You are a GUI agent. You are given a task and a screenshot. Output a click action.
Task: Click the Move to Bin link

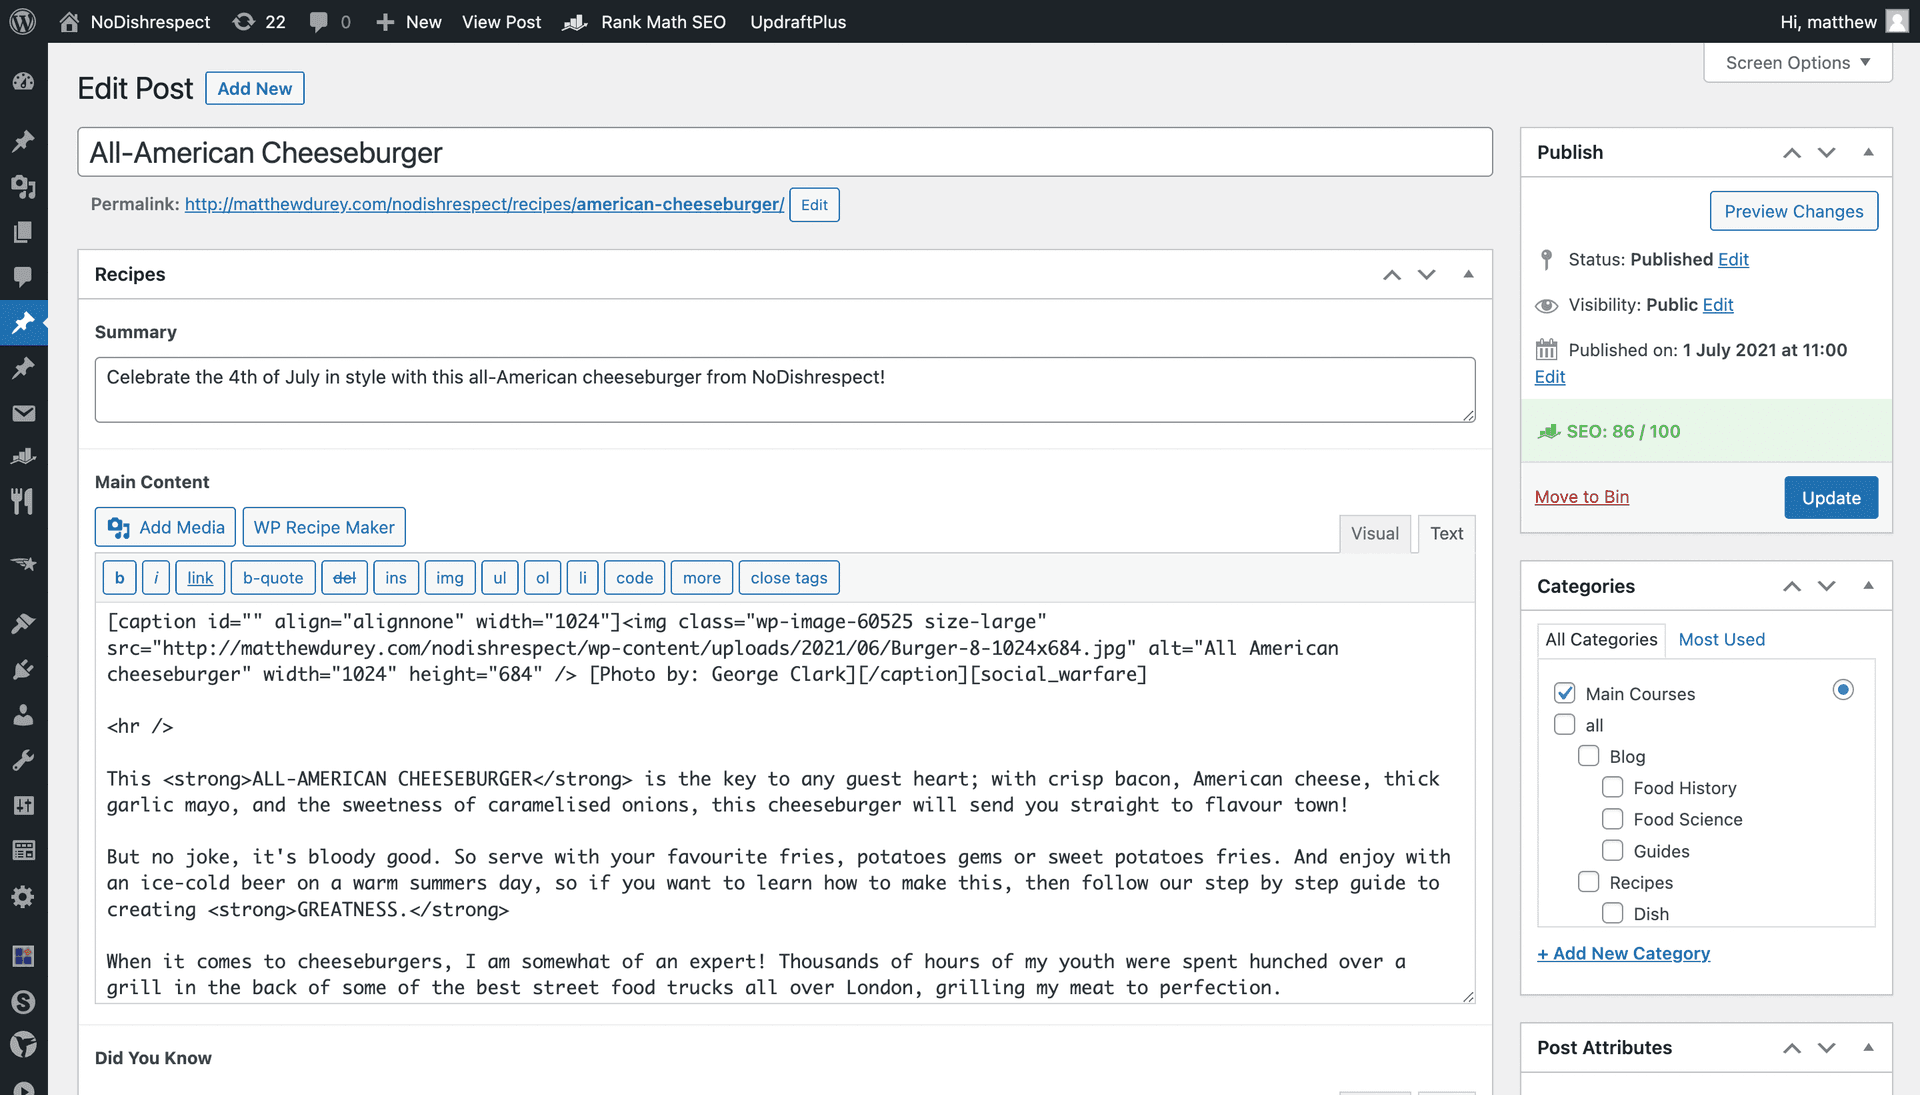(x=1581, y=497)
